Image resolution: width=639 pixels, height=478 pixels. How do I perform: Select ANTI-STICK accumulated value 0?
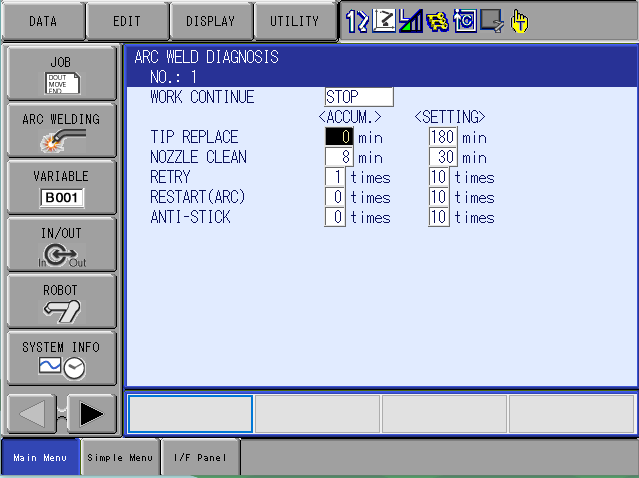pos(335,217)
